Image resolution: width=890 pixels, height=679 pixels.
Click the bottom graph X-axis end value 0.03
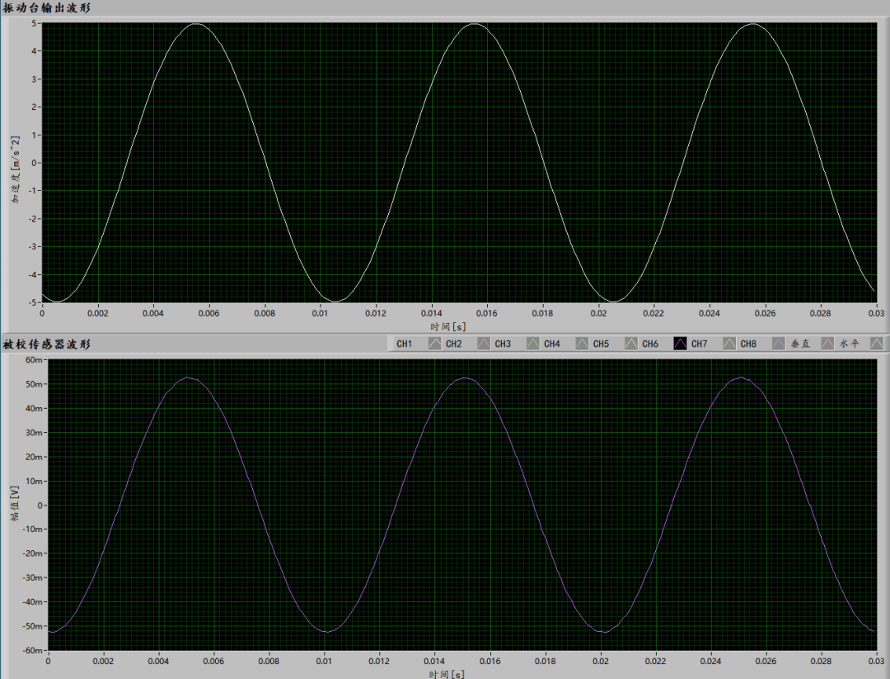[876, 661]
